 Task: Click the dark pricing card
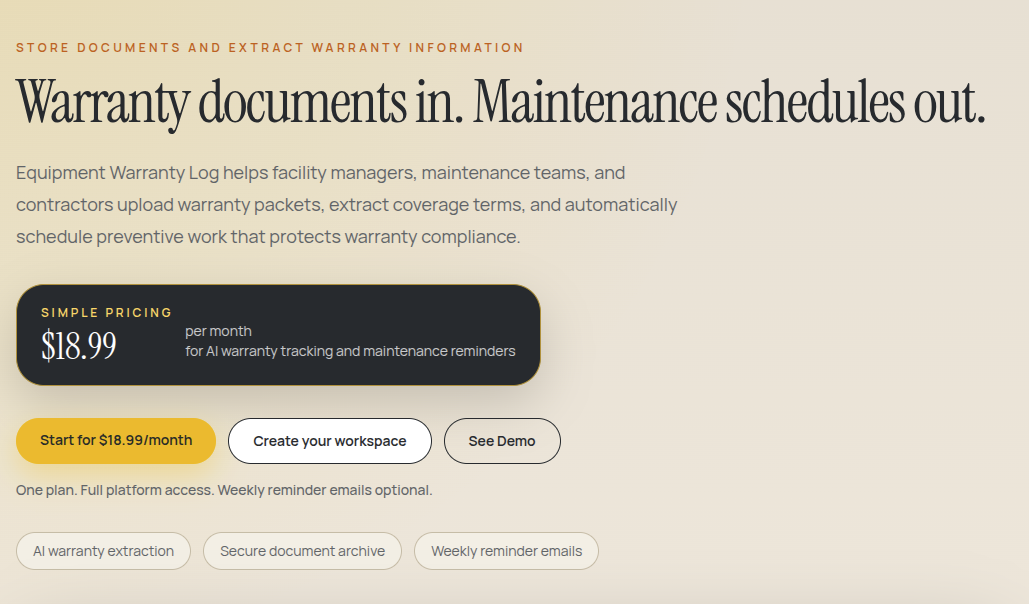coord(277,334)
